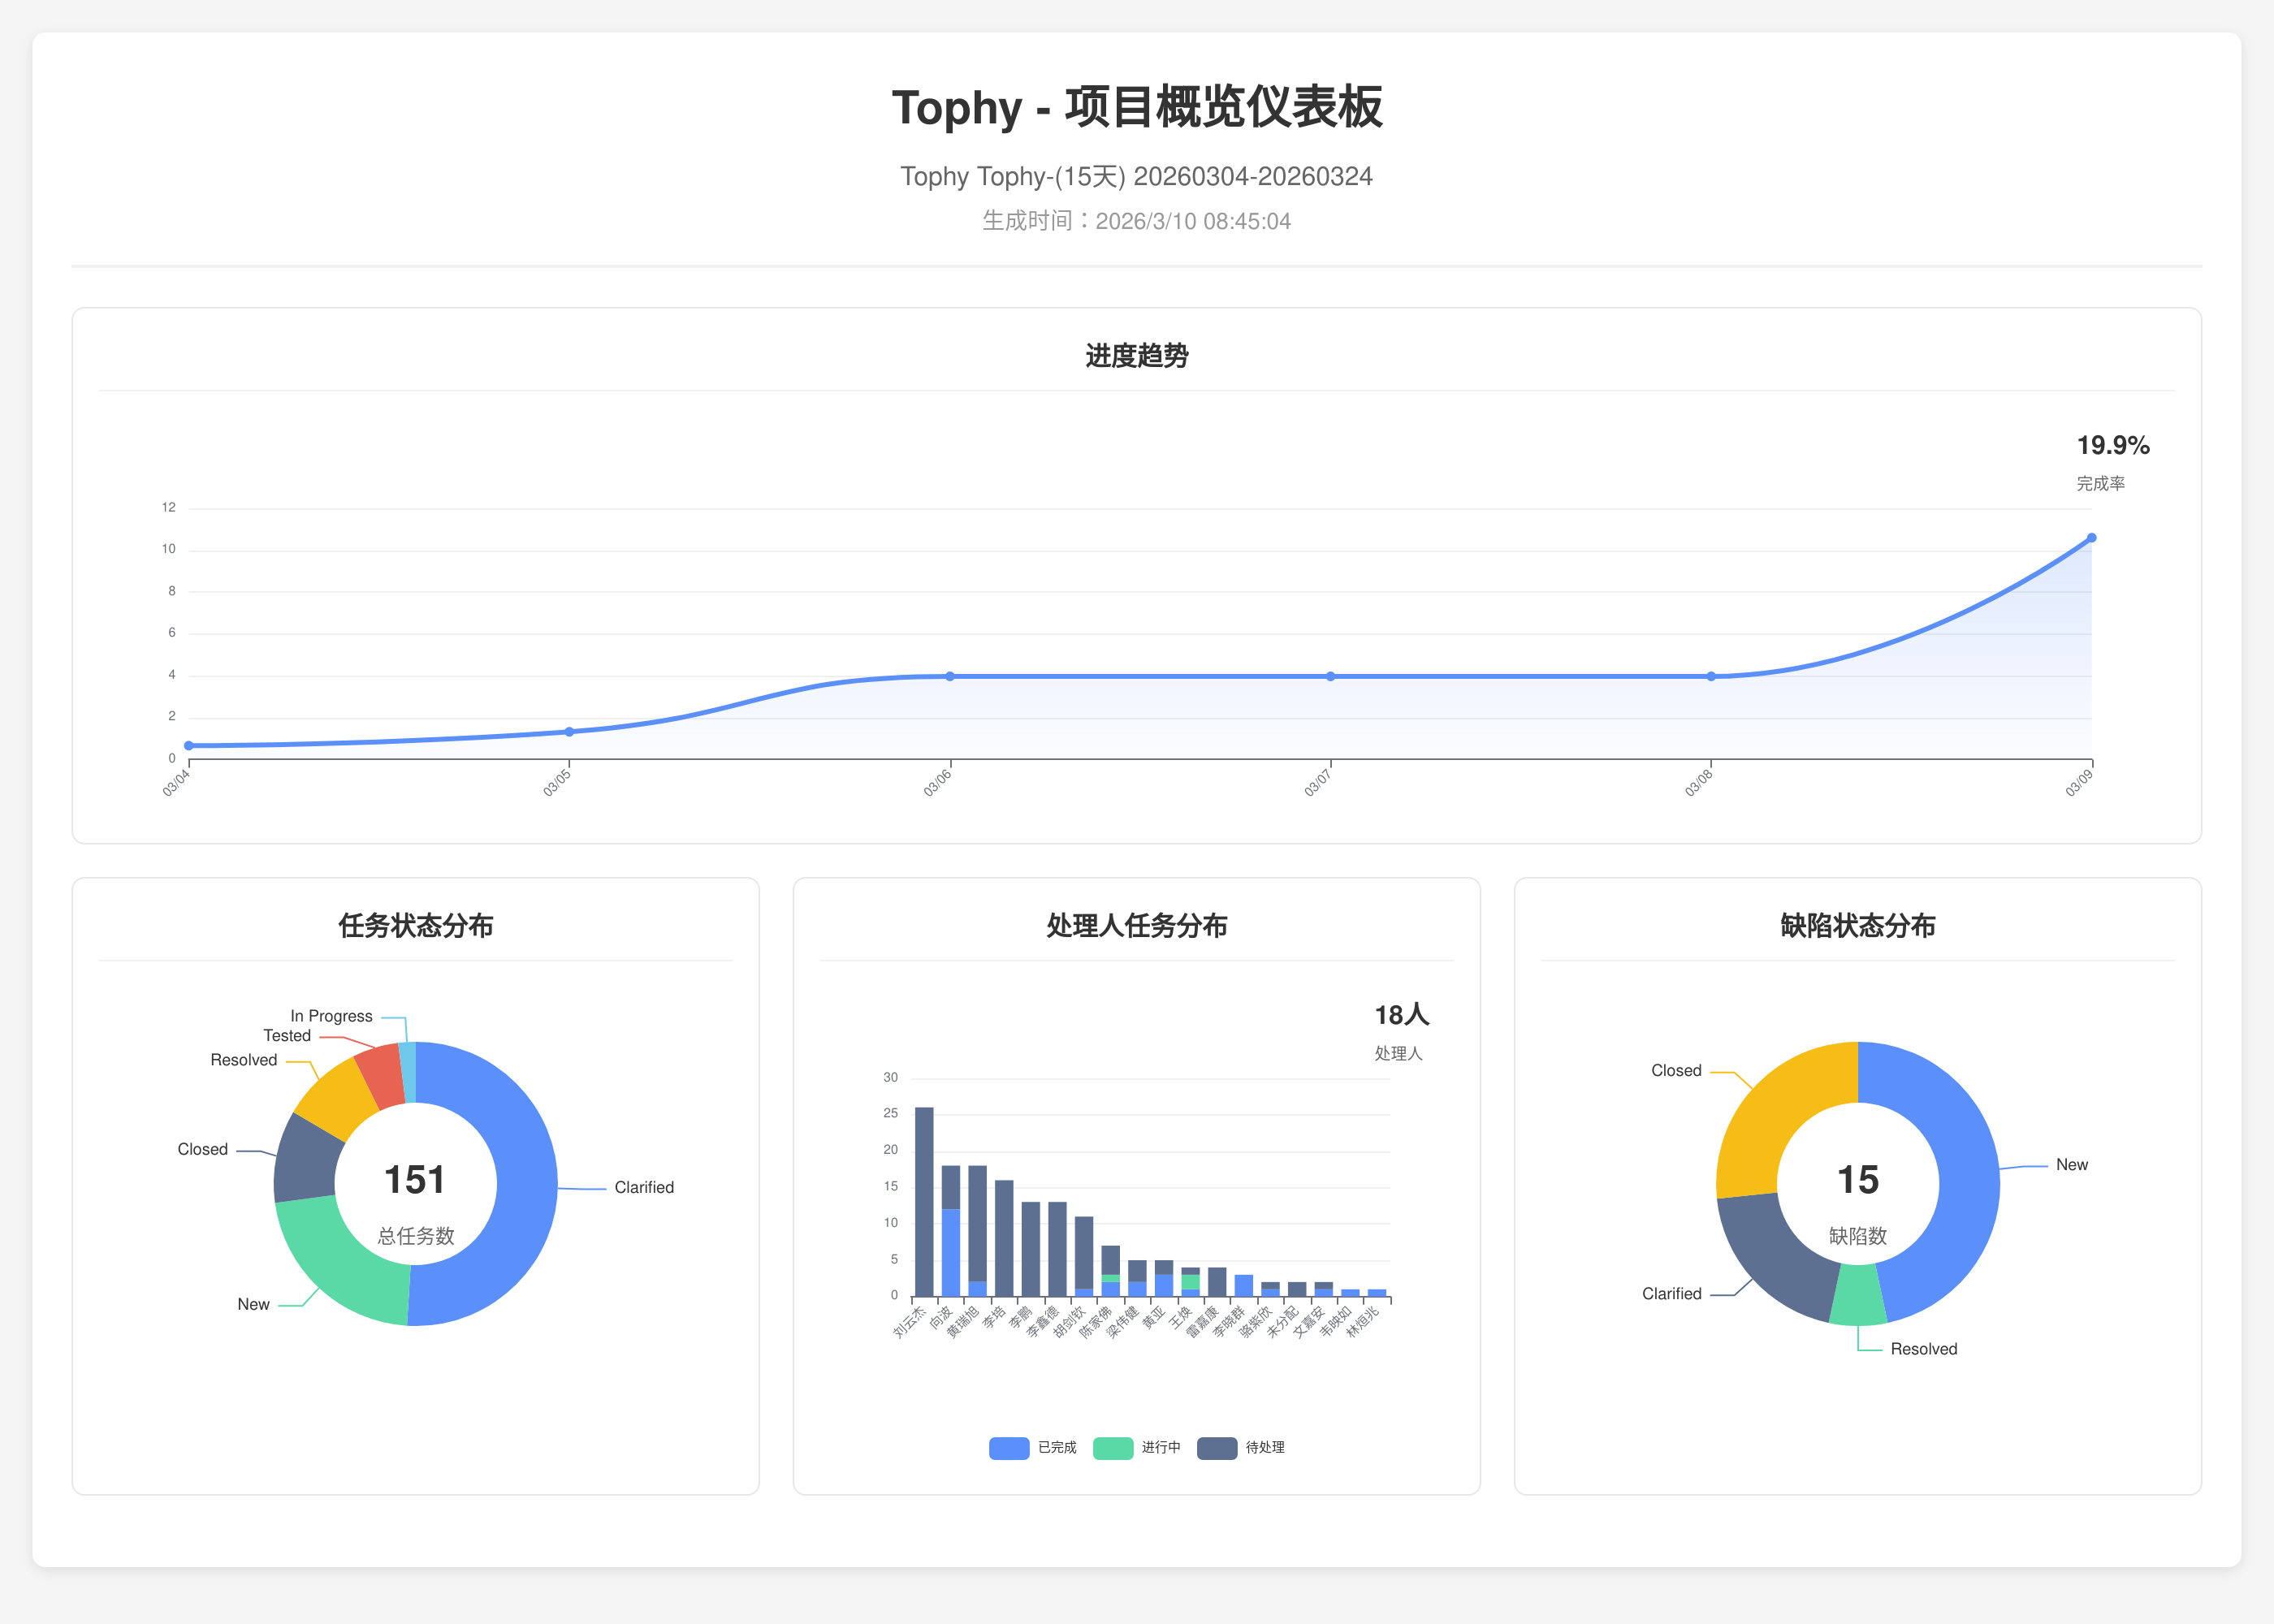Click the blue completed portion of 向波's bar
This screenshot has height=1624, width=2274.
[951, 1252]
